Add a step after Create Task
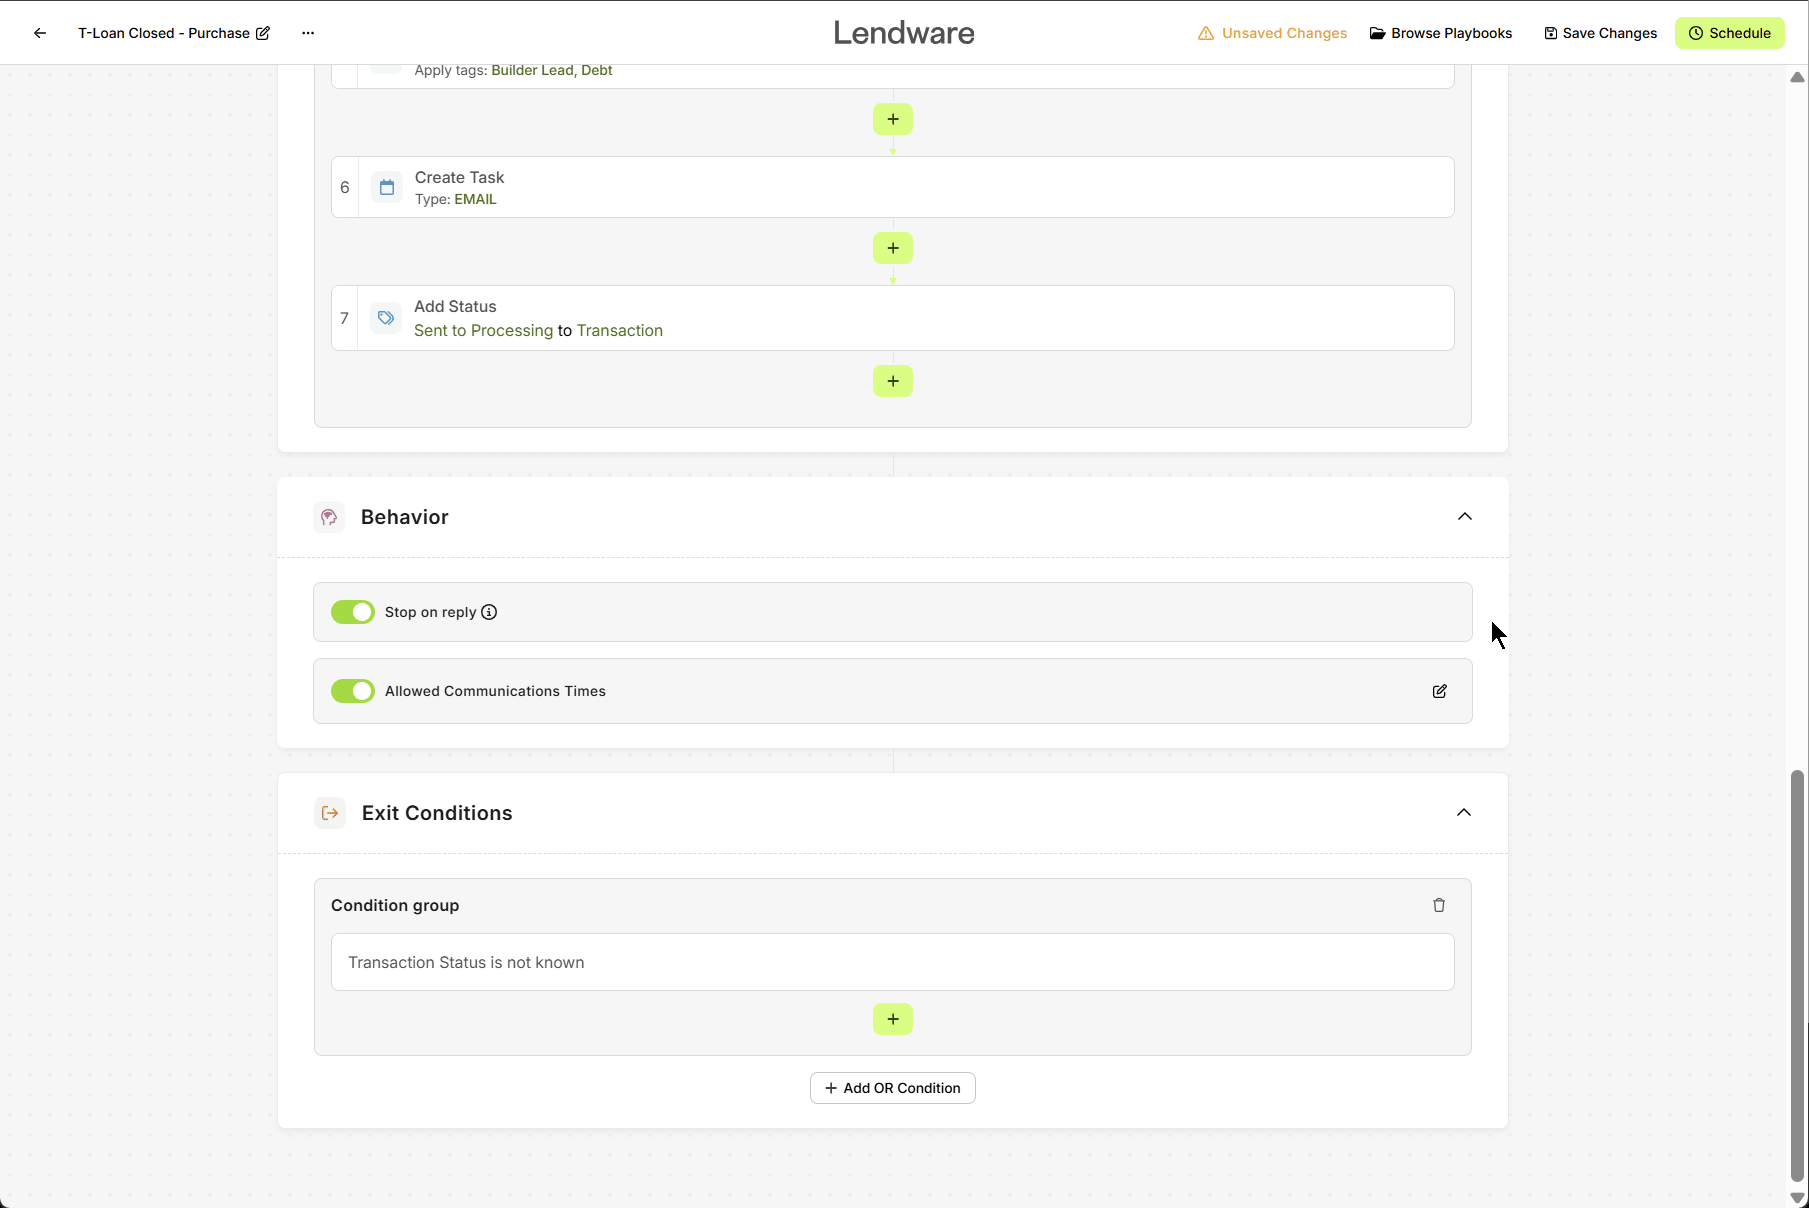 892,248
